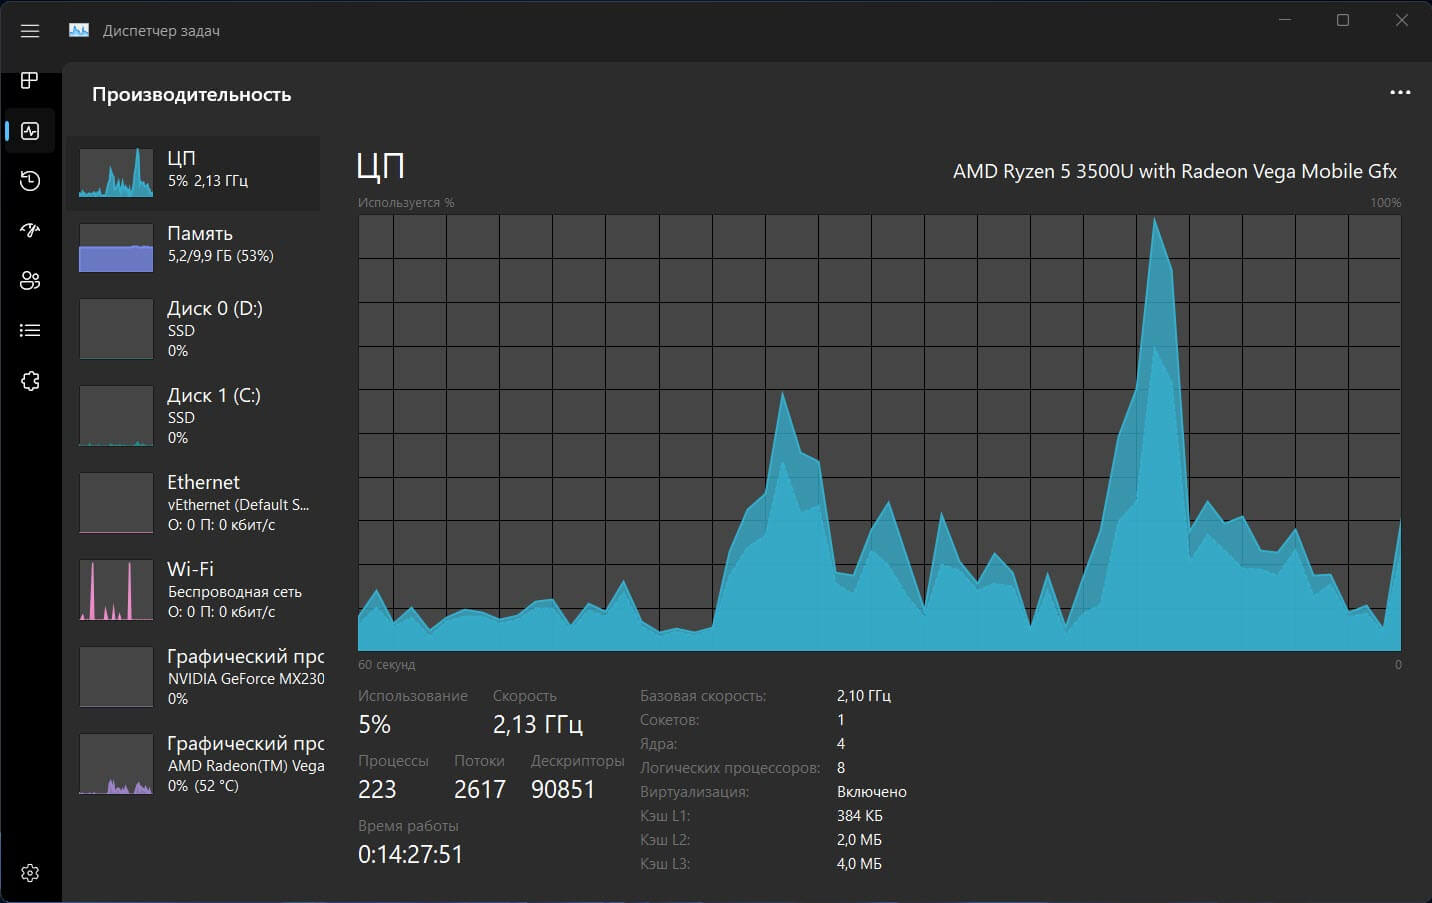Open the hamburger navigation menu
Image resolution: width=1432 pixels, height=903 pixels.
tap(30, 31)
